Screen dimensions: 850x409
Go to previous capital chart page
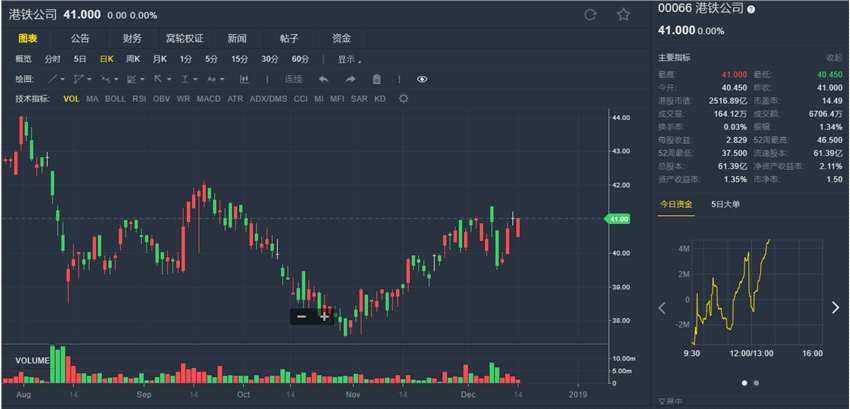(x=662, y=308)
